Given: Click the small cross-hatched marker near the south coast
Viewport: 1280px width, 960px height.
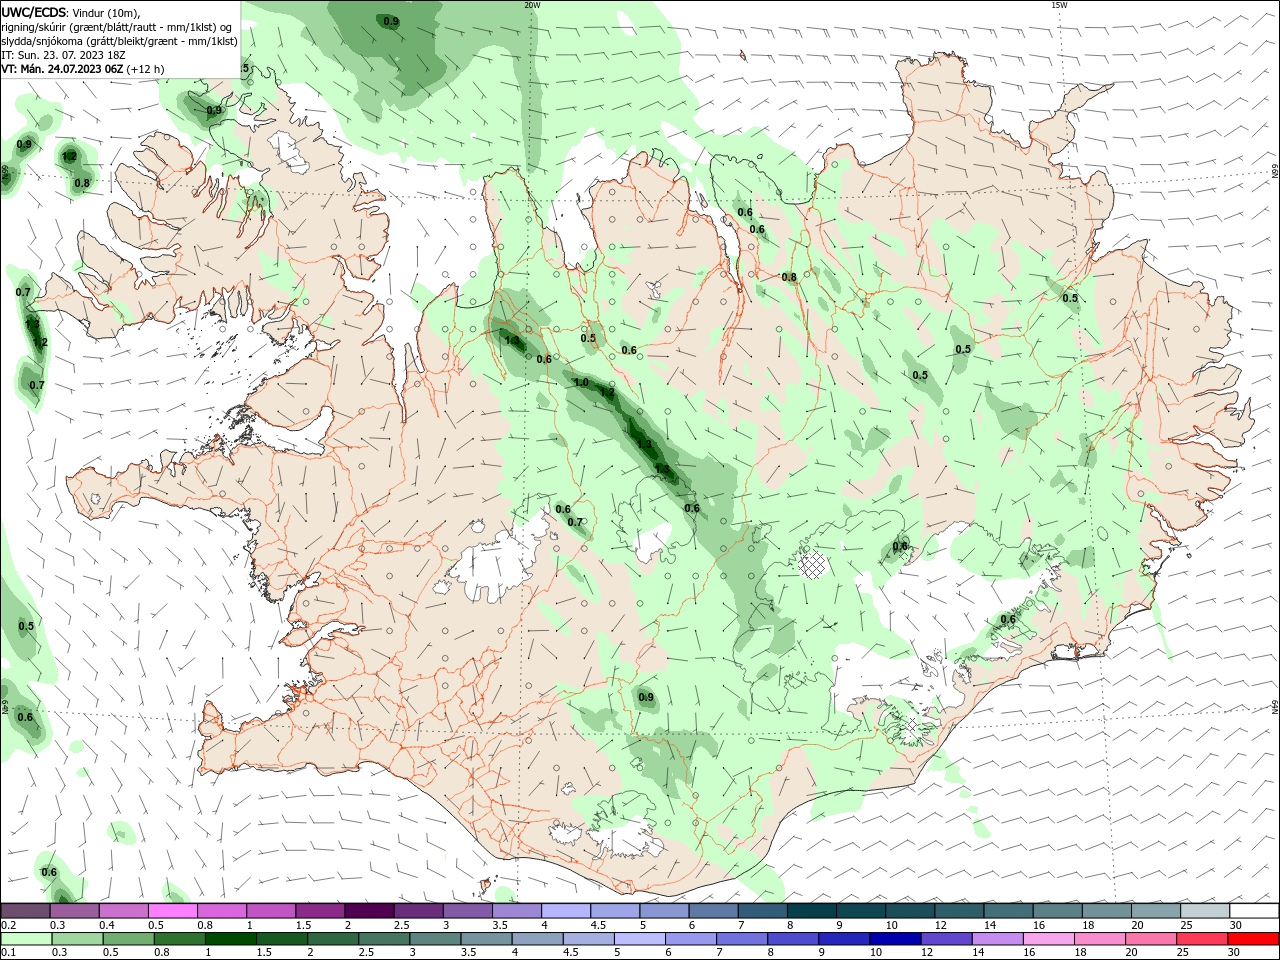Looking at the screenshot, I should pos(910,725).
